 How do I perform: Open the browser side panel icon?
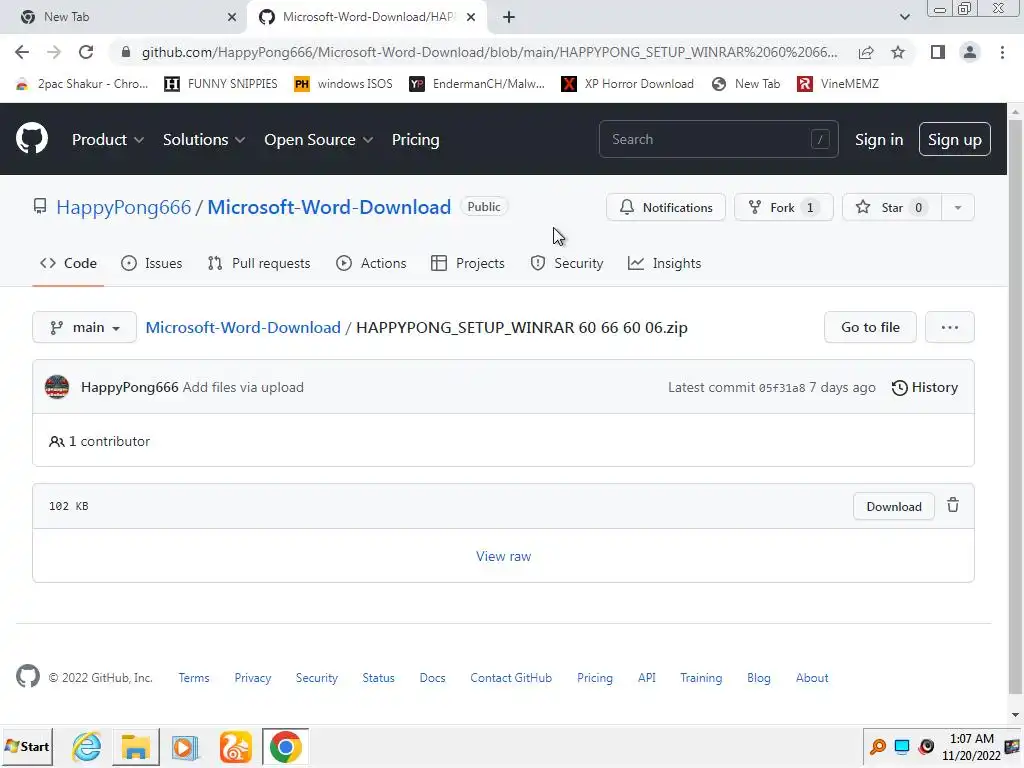coord(937,52)
